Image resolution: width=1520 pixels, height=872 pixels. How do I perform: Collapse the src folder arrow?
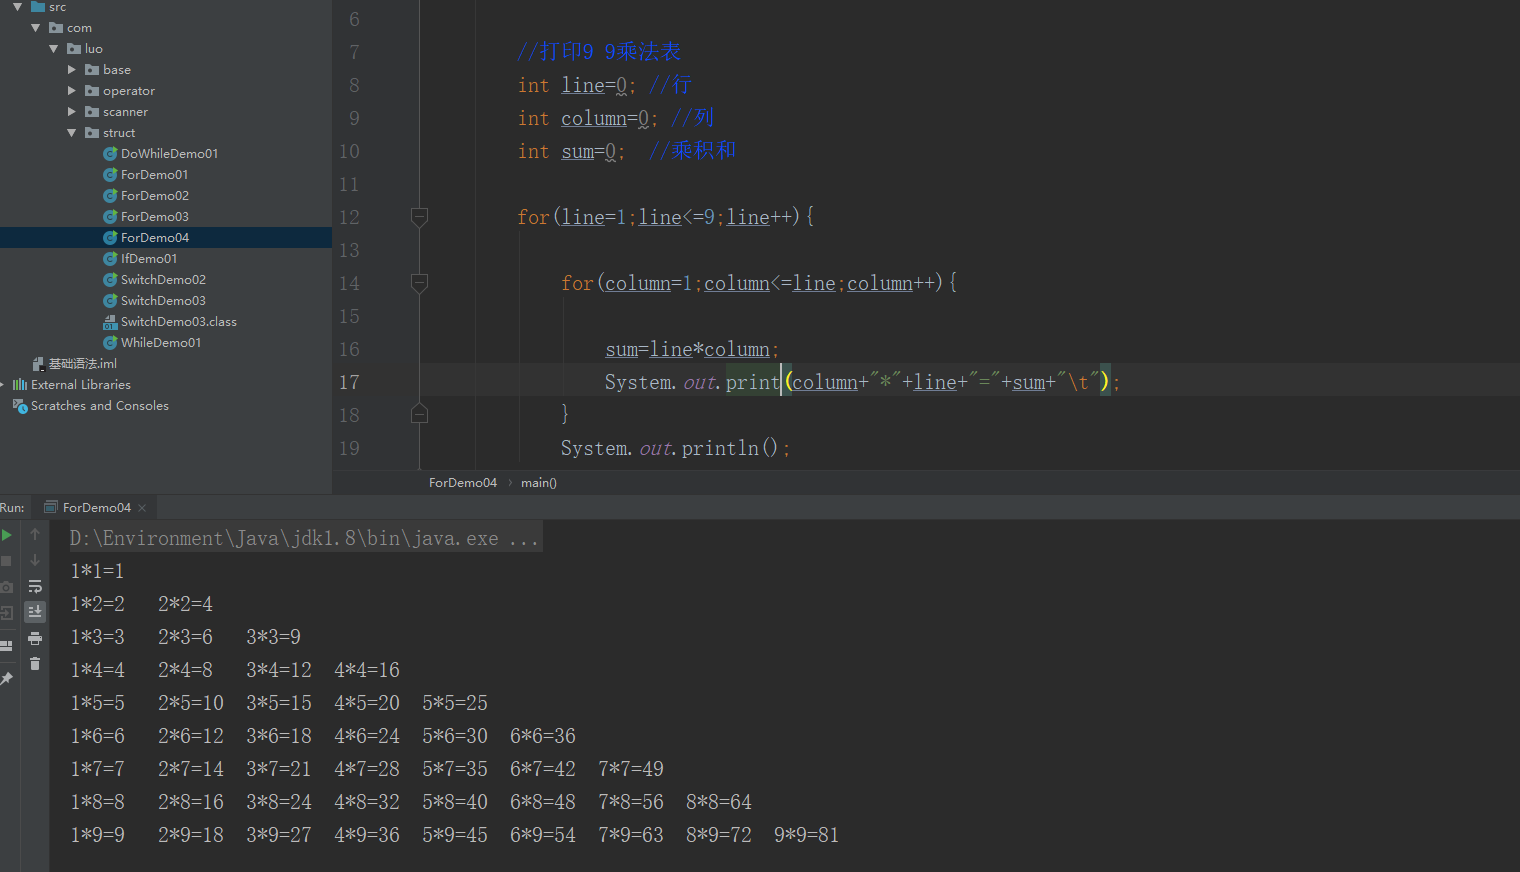pyautogui.click(x=17, y=7)
